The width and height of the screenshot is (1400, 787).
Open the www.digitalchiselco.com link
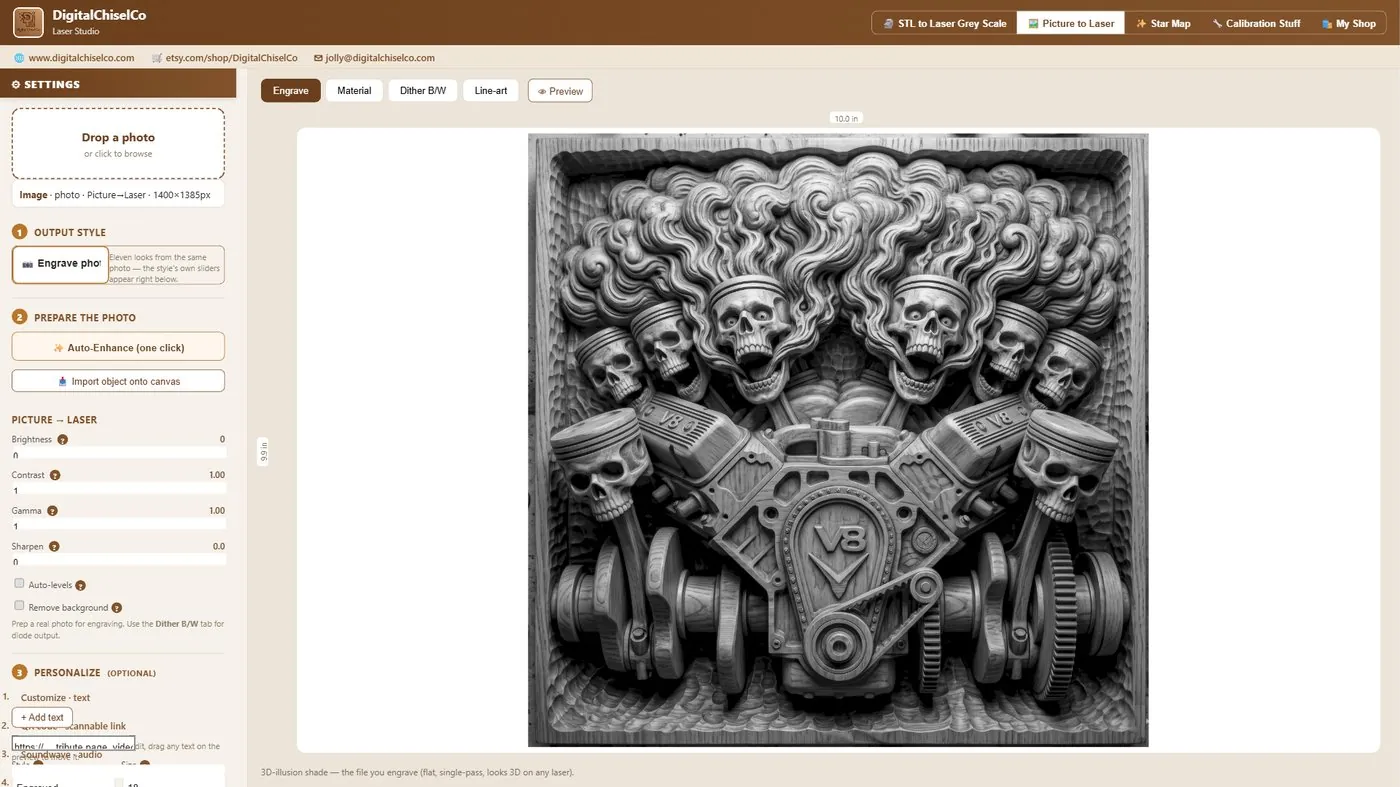pyautogui.click(x=81, y=58)
